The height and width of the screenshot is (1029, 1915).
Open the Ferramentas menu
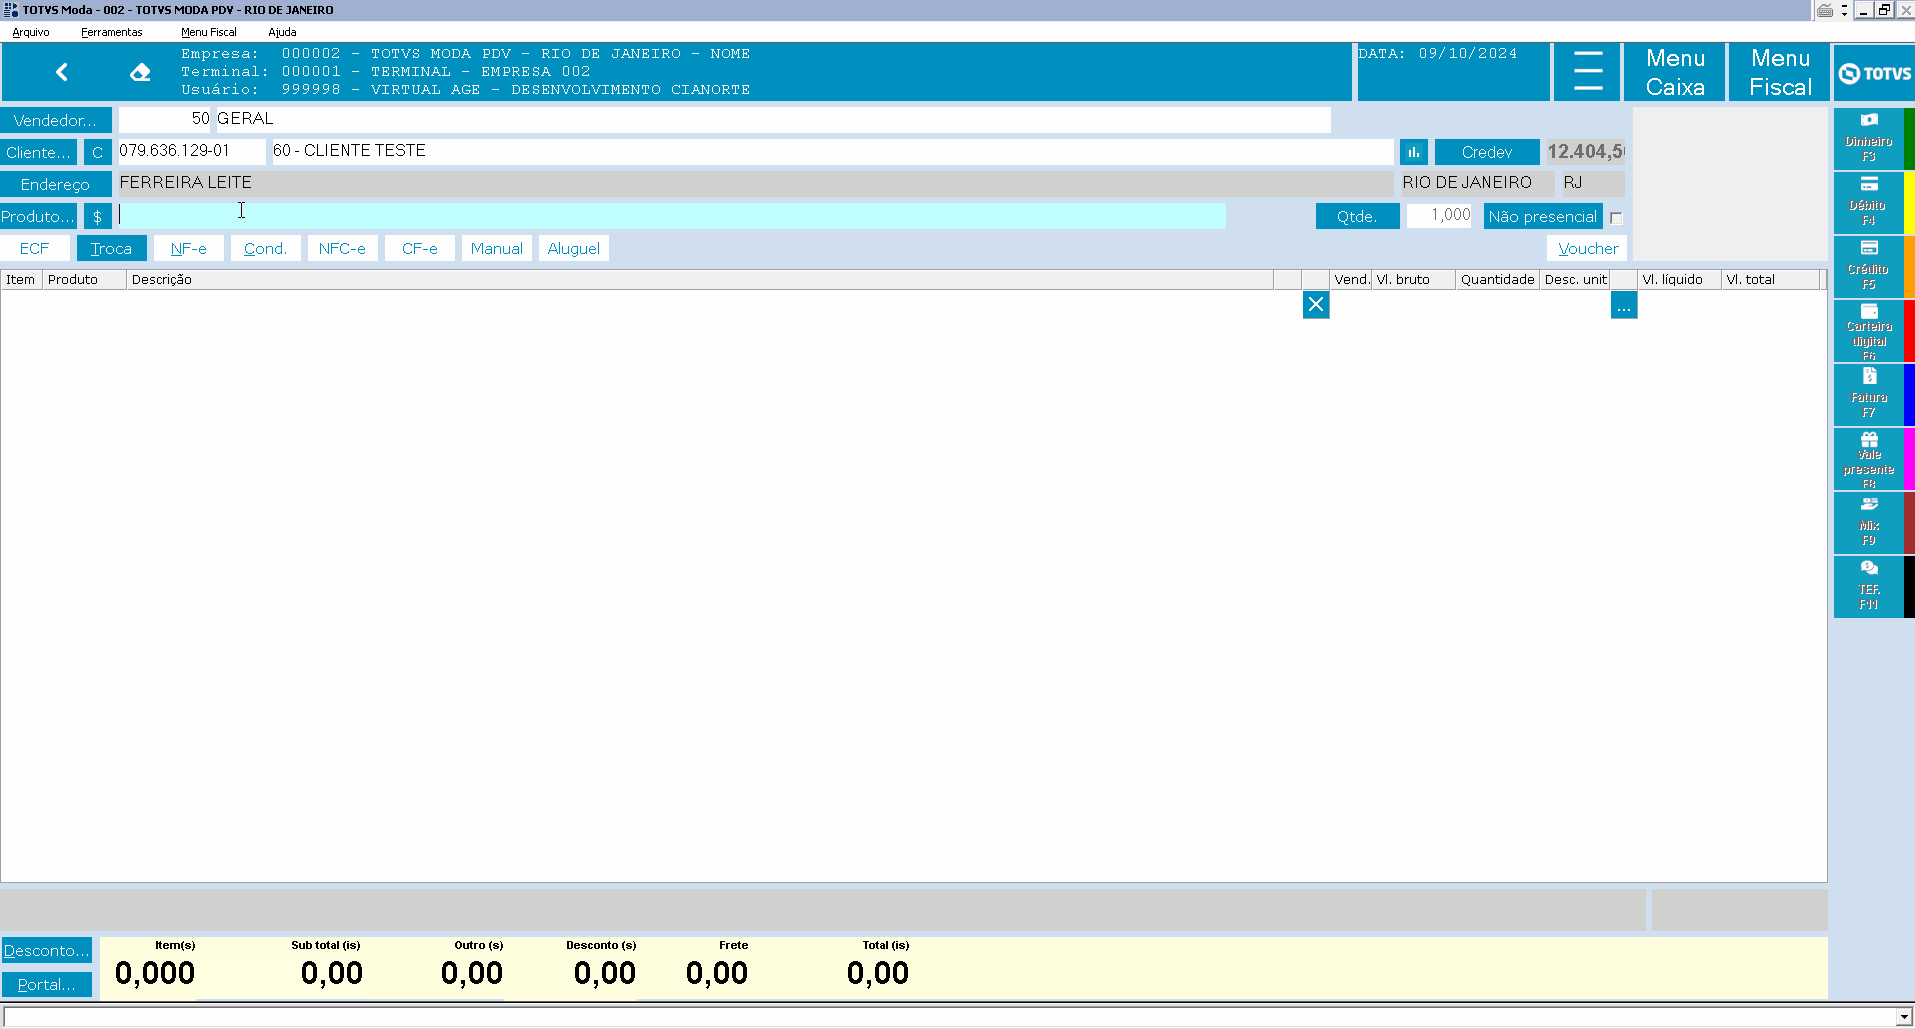coord(112,32)
